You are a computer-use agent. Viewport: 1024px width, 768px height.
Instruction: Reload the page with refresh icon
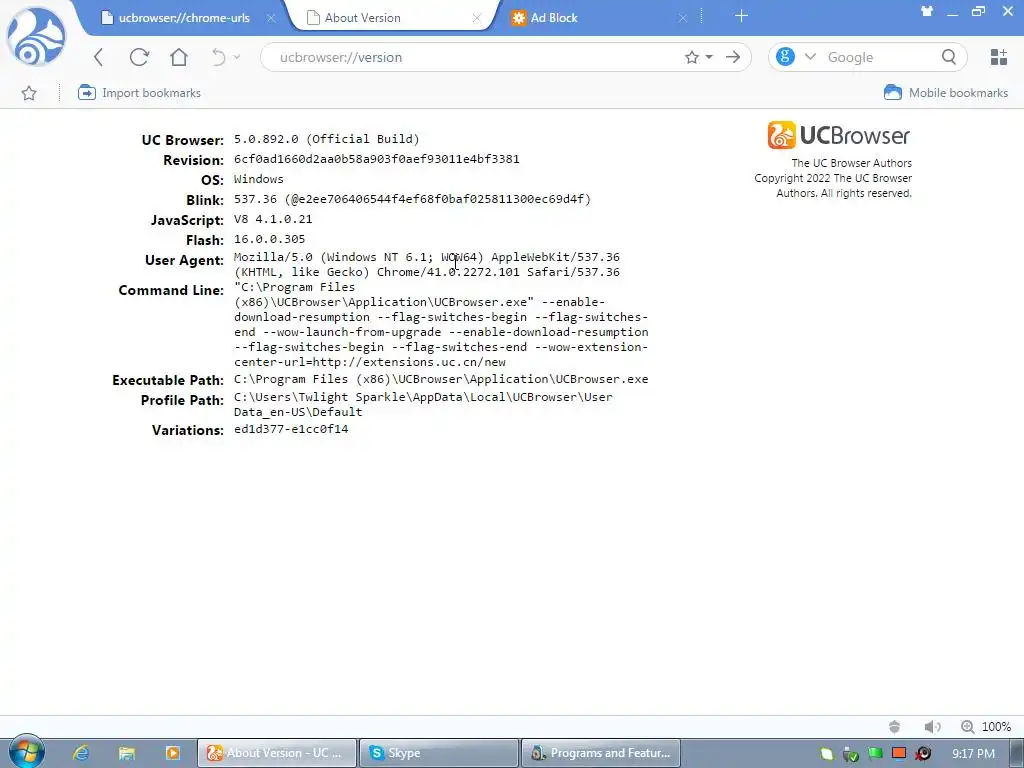click(x=139, y=57)
